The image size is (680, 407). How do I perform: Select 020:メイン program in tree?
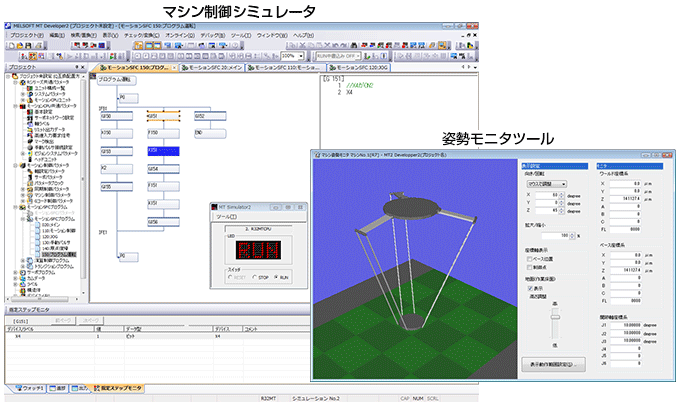(x=51, y=225)
